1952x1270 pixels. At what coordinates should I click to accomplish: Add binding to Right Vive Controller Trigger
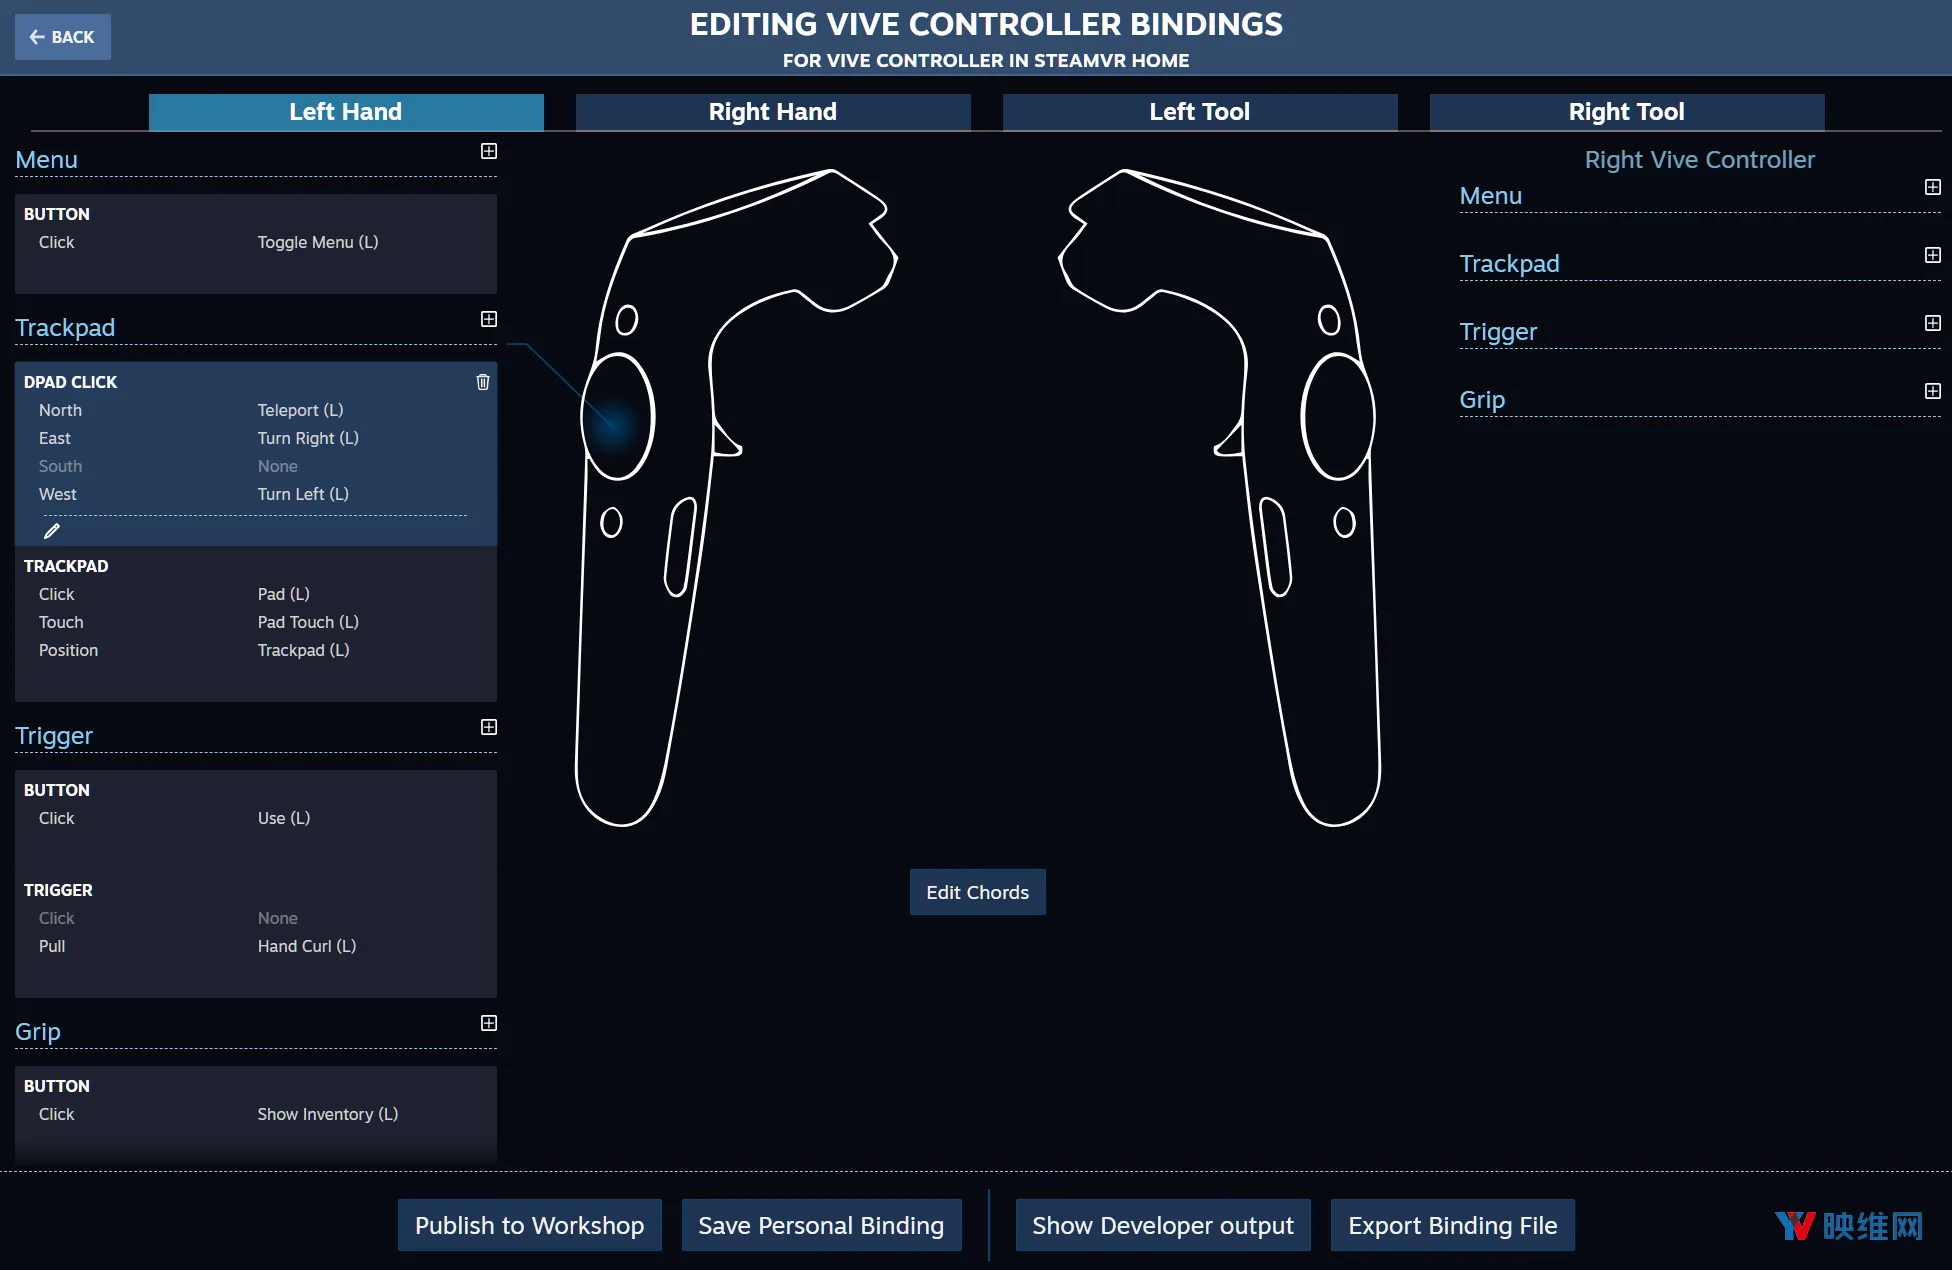(x=1933, y=323)
